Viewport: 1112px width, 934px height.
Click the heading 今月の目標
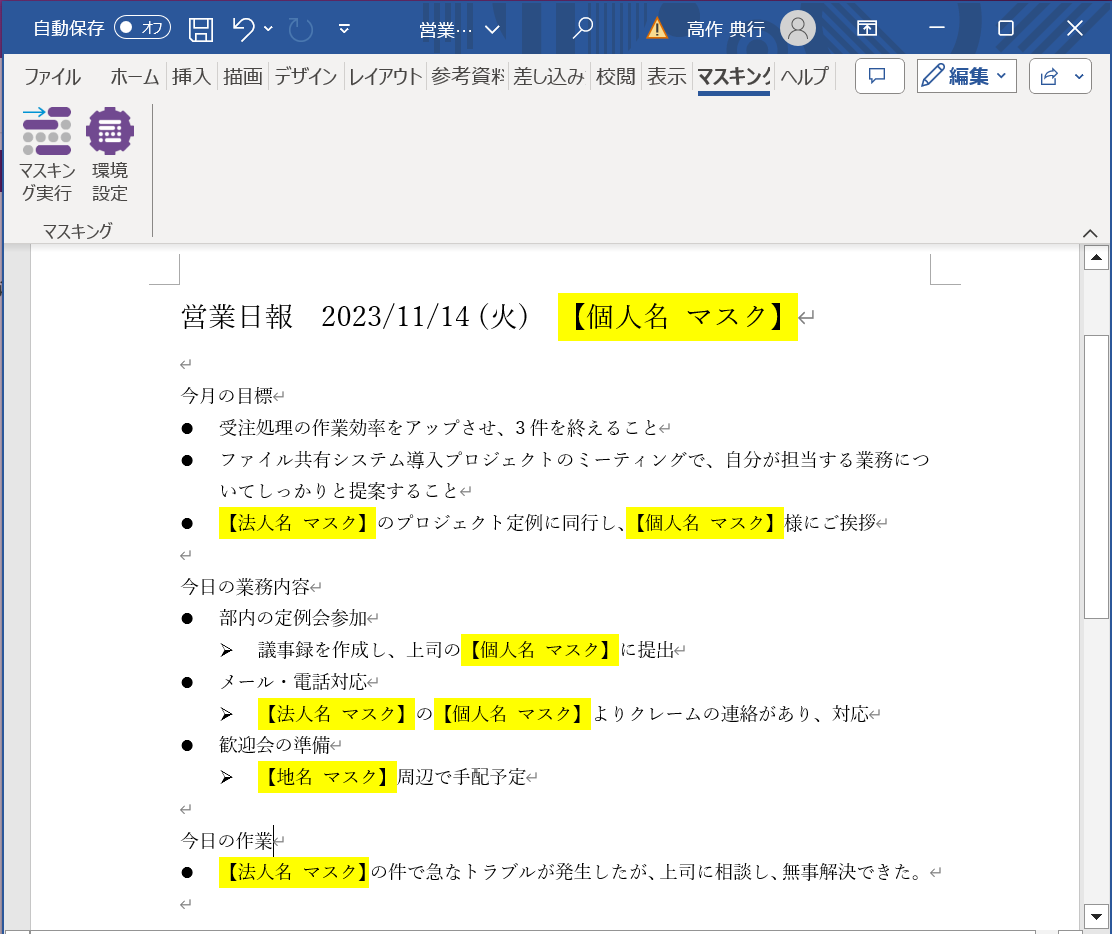pos(227,396)
